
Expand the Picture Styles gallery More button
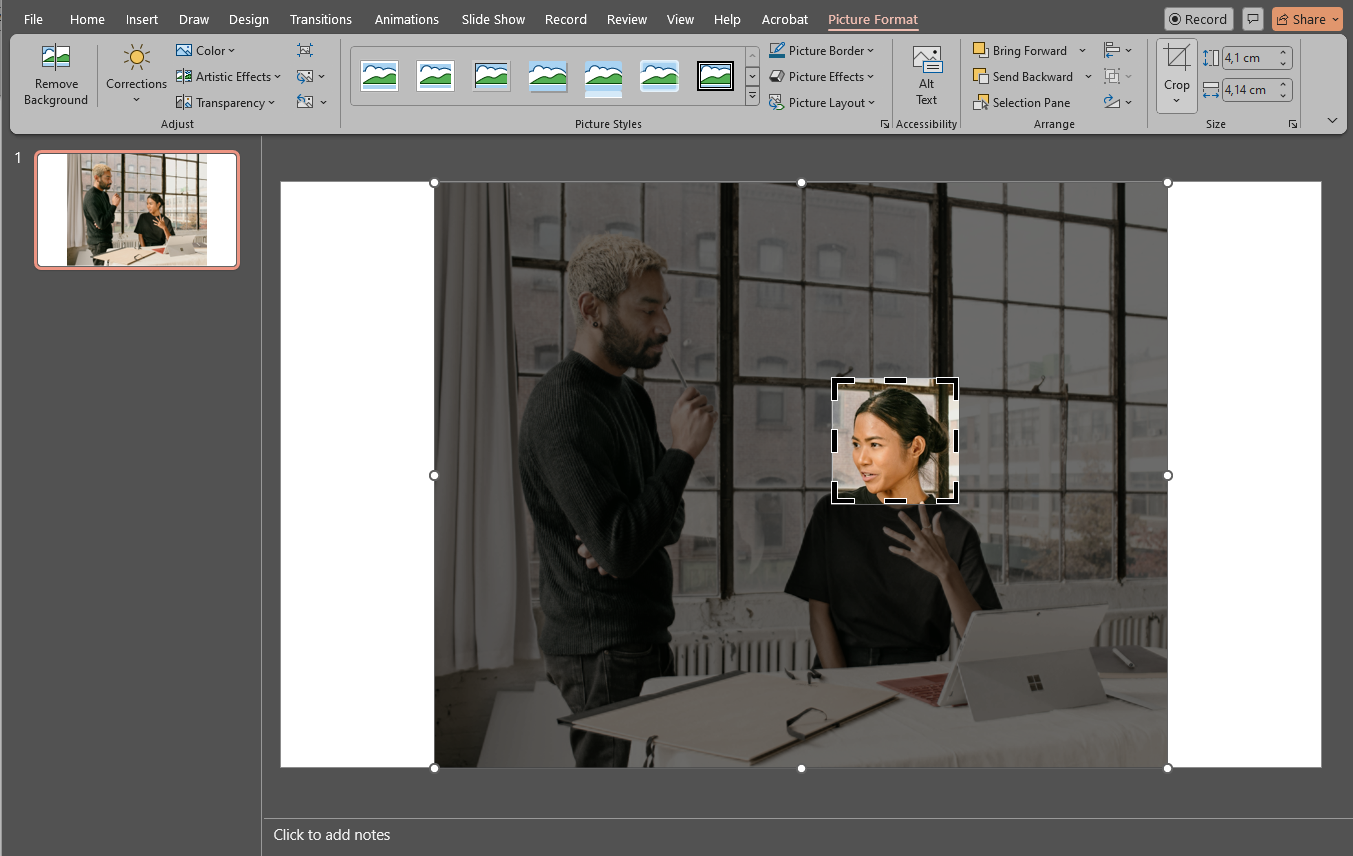(x=752, y=96)
